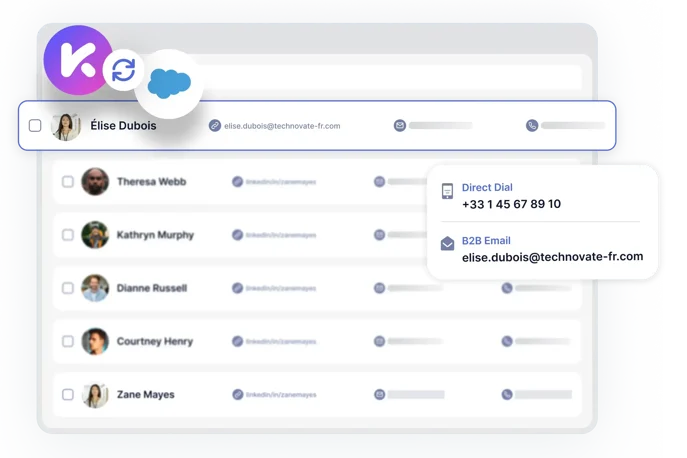The width and height of the screenshot is (687, 458).
Task: Open Dianne Russell LinkedIn link
Action: [281, 288]
